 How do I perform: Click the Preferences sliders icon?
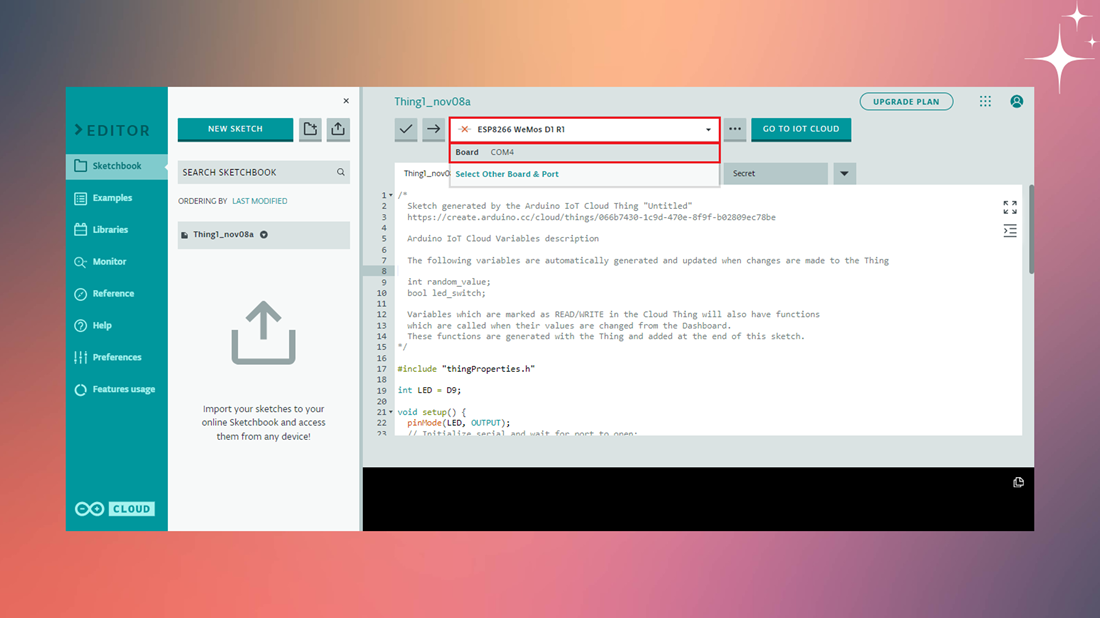[81, 357]
